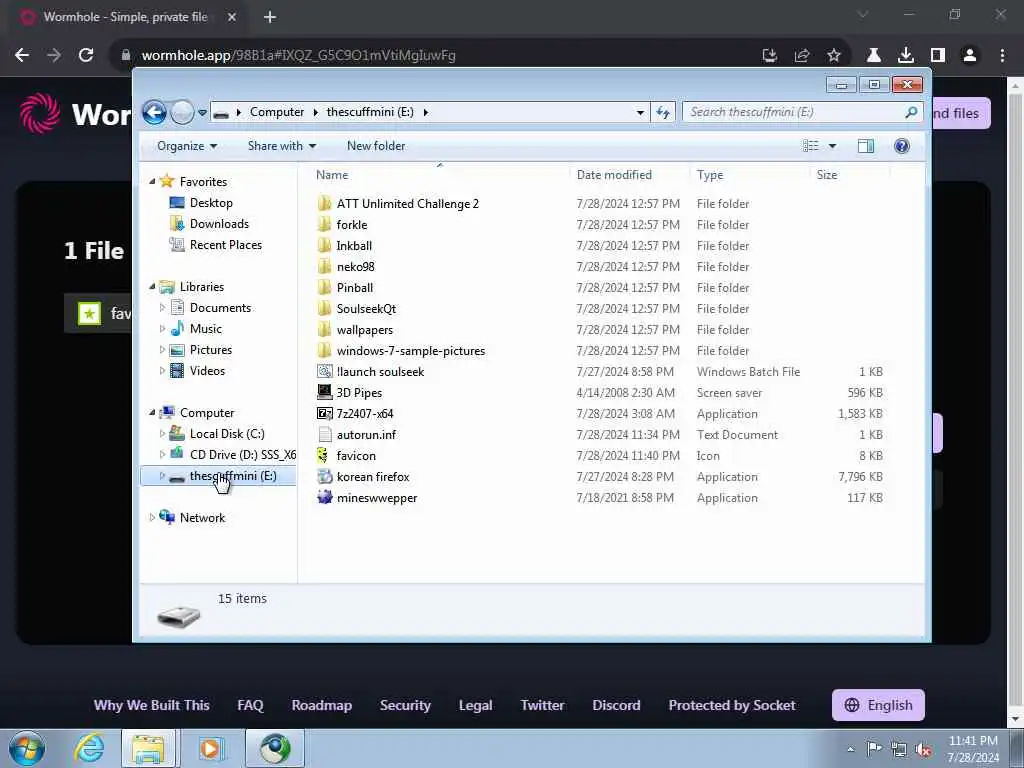This screenshot has height=768, width=1024.
Task: Open browser downloads icon
Action: tap(906, 56)
